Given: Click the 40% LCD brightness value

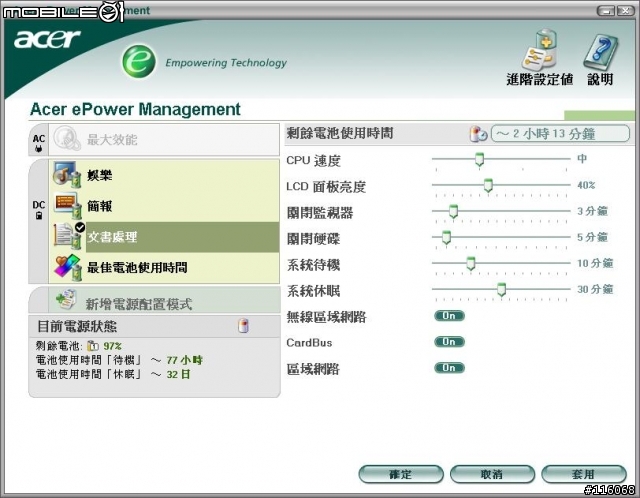Looking at the screenshot, I should [x=586, y=185].
